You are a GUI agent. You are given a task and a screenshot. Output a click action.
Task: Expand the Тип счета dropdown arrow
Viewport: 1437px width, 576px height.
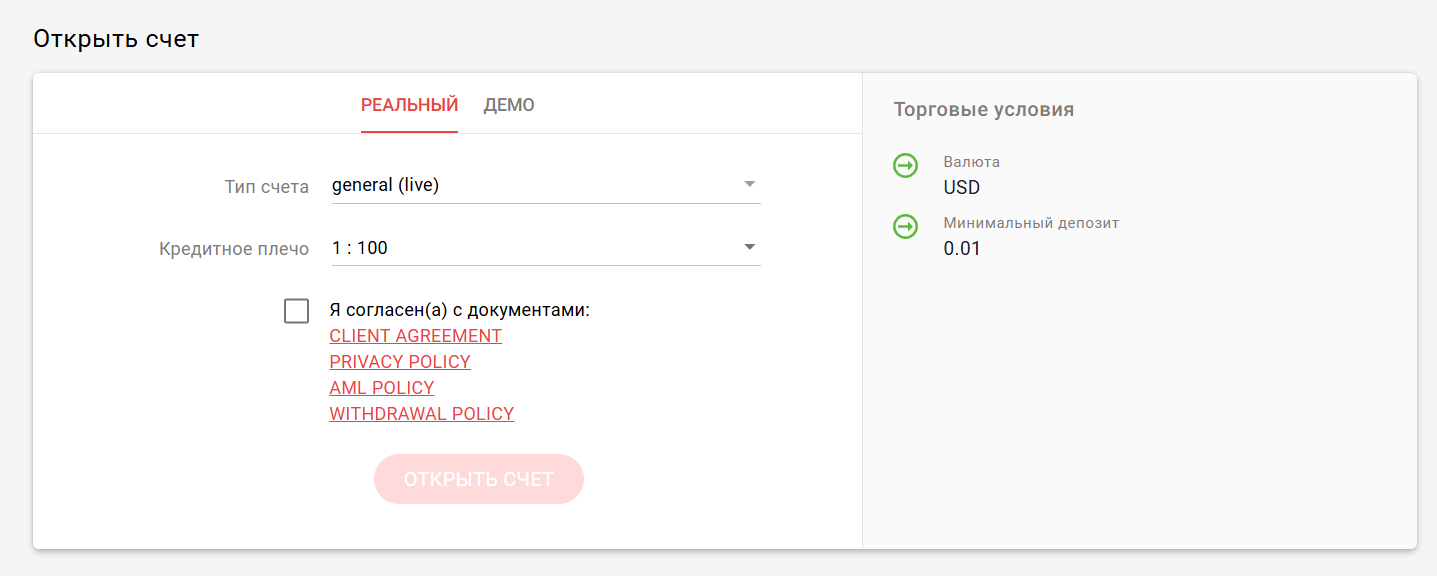(x=749, y=185)
